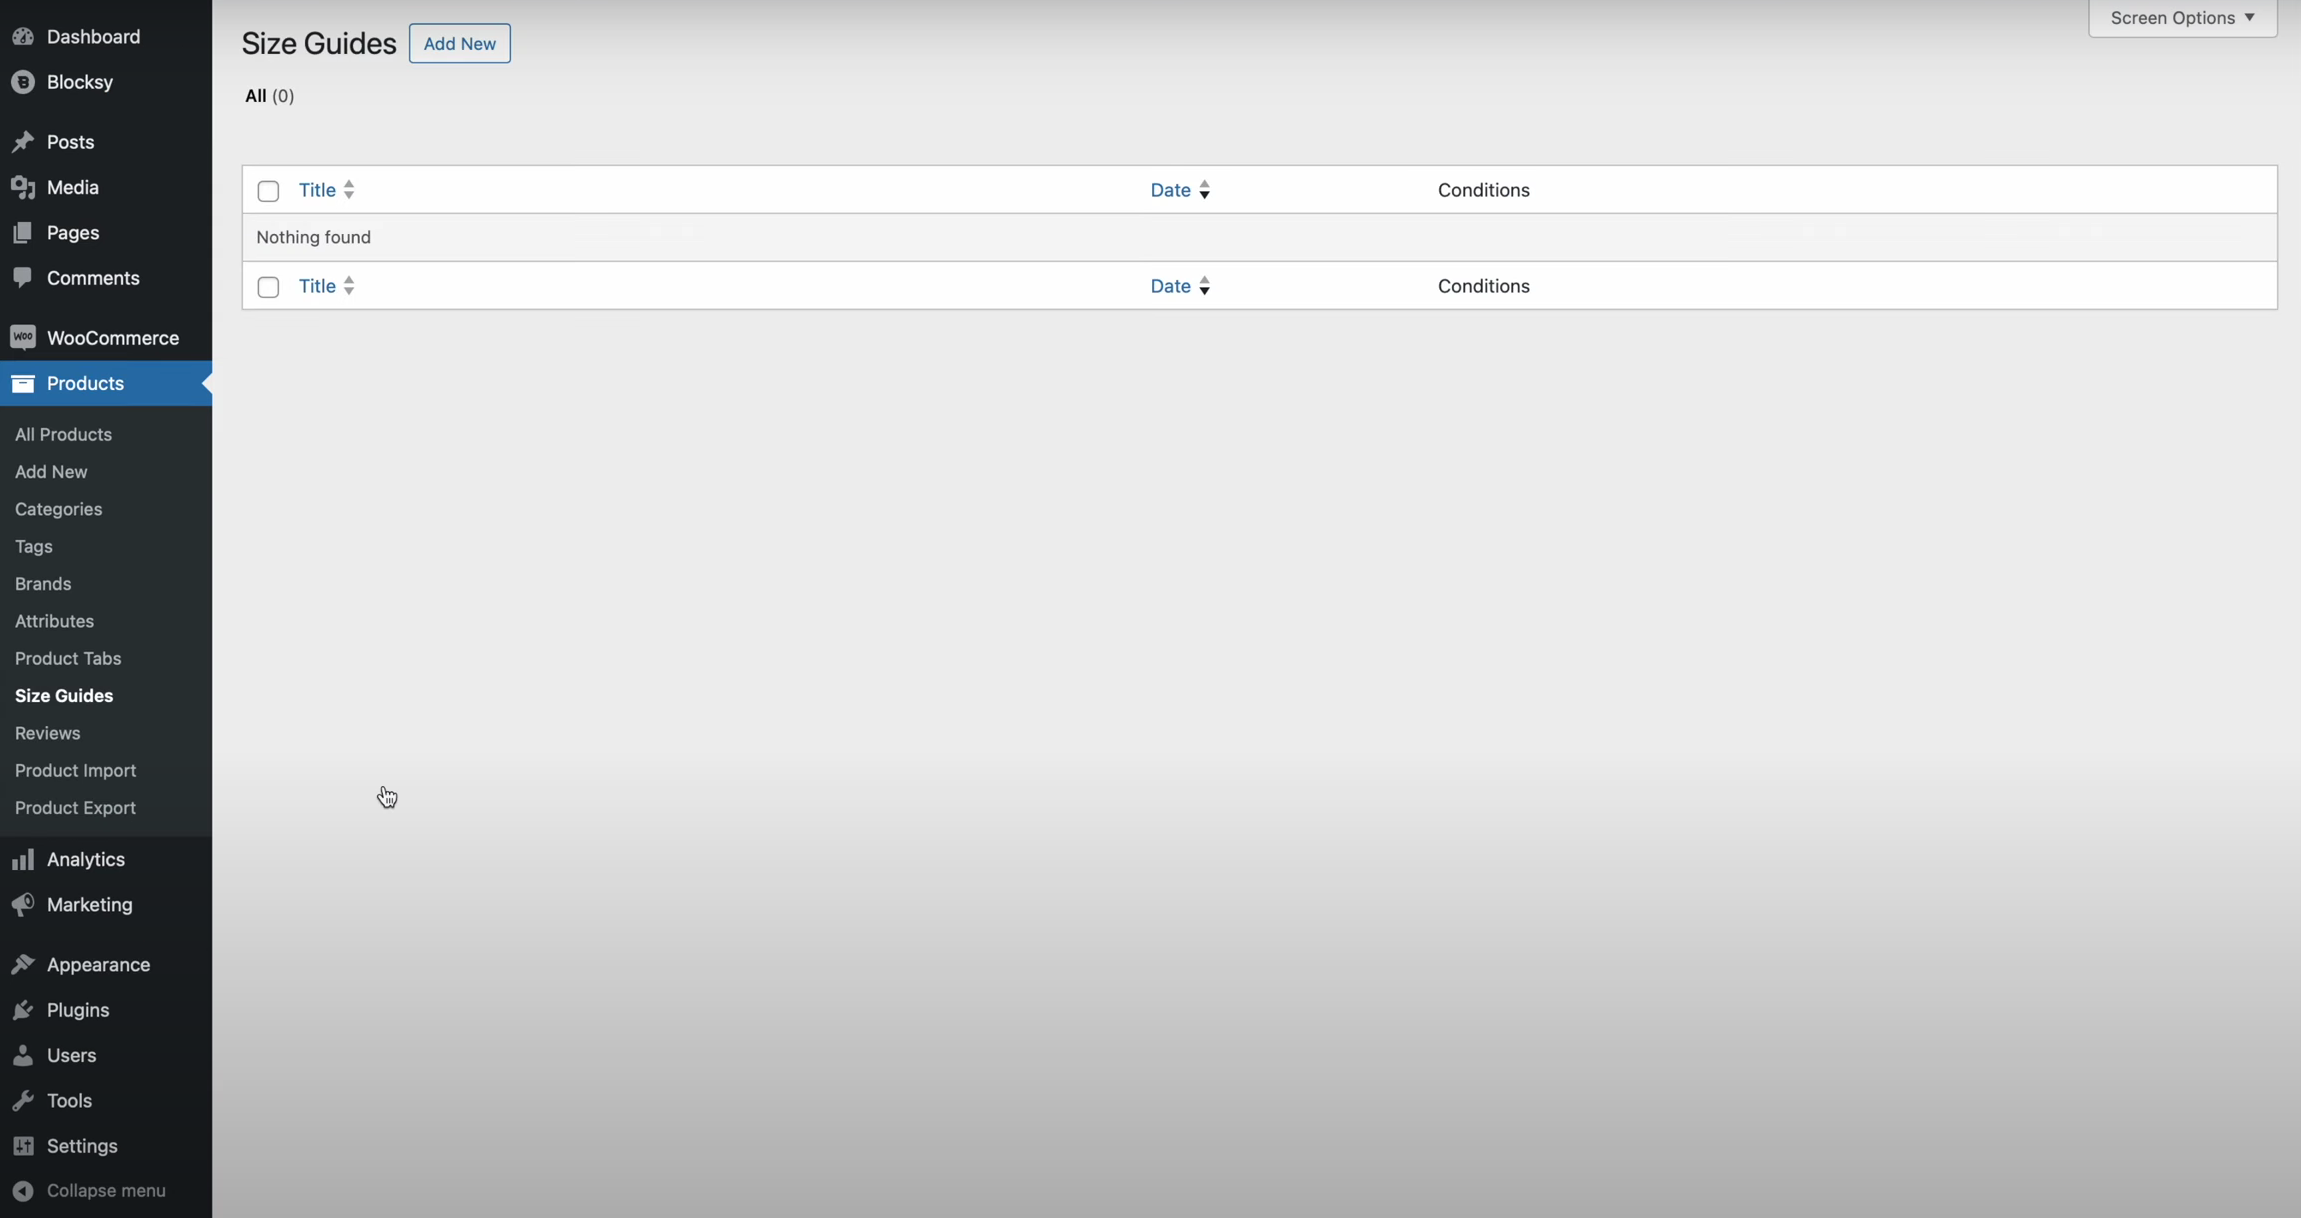Click the Appearance paintbrush icon

pyautogui.click(x=23, y=965)
